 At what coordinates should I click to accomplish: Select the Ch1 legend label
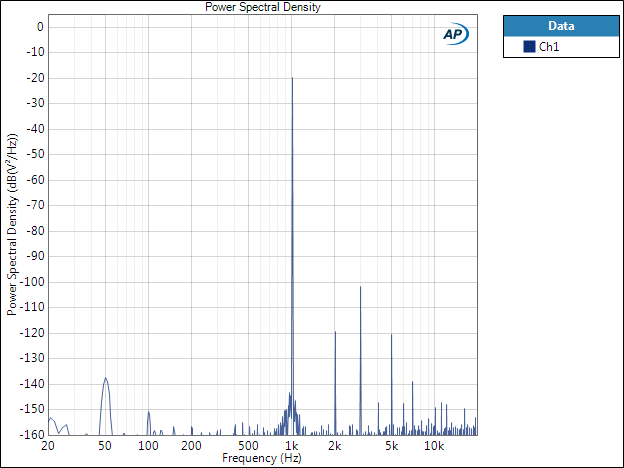point(549,47)
